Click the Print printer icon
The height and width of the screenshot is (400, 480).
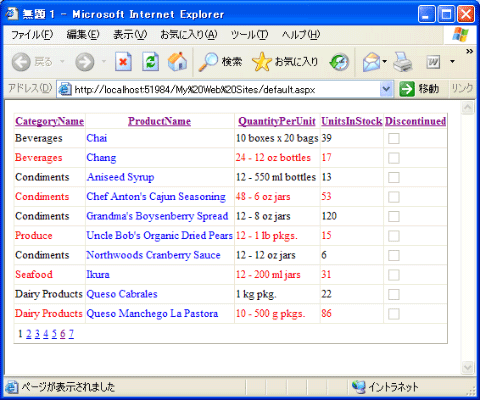click(403, 62)
